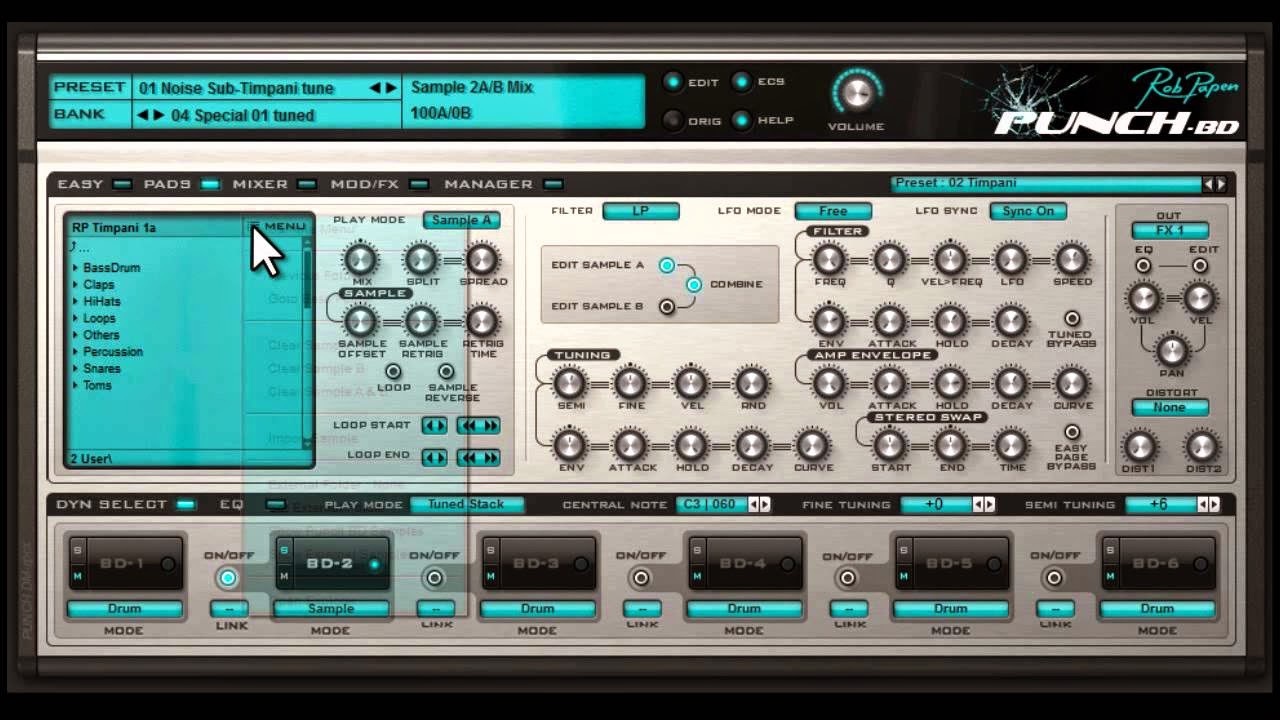This screenshot has height=720, width=1280.
Task: Nudge Loop Start back with single left arrow
Action: (x=428, y=426)
